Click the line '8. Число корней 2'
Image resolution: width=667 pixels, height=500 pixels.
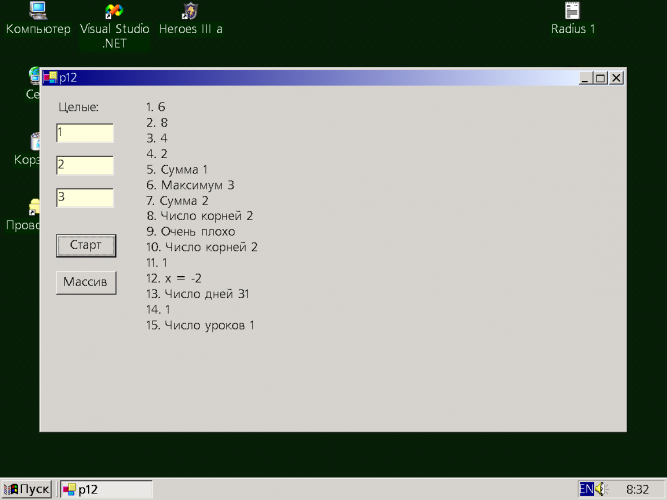(200, 216)
